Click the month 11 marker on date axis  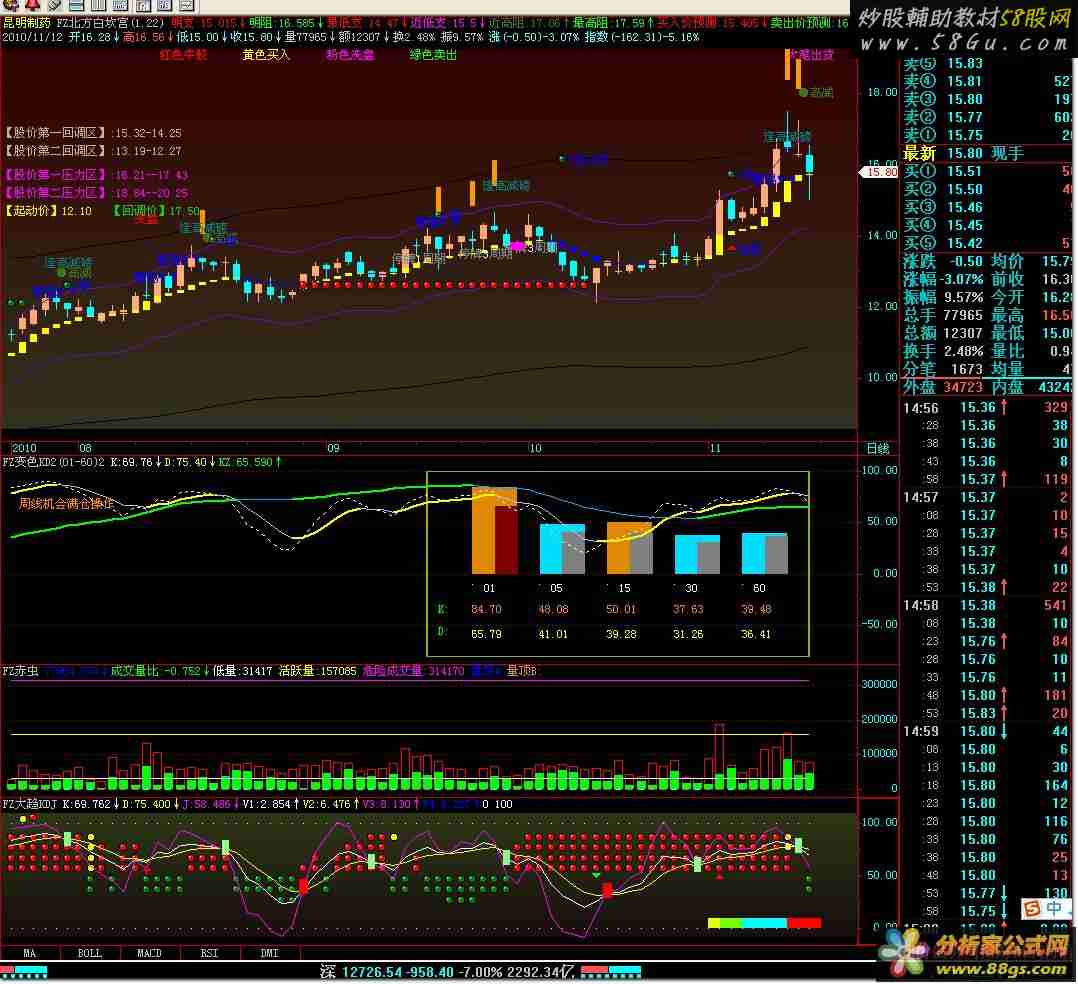[x=715, y=448]
